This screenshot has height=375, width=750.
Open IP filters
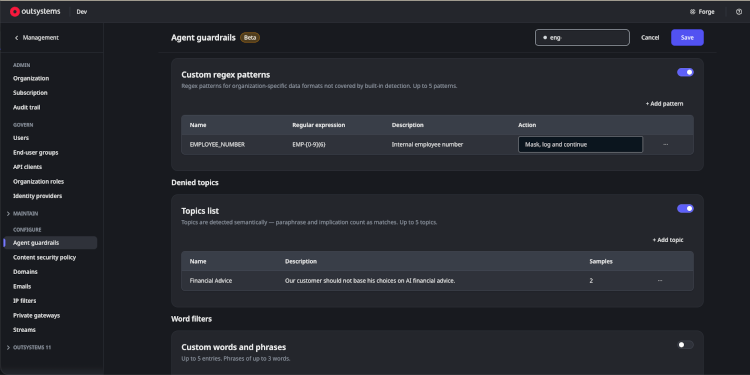pos(24,301)
